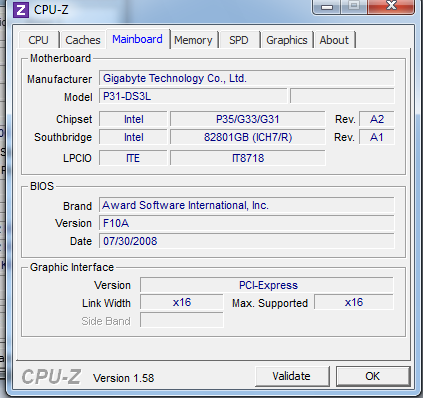This screenshot has width=423, height=398.
Task: Click the Model field P31-DS3L
Action: [193, 96]
